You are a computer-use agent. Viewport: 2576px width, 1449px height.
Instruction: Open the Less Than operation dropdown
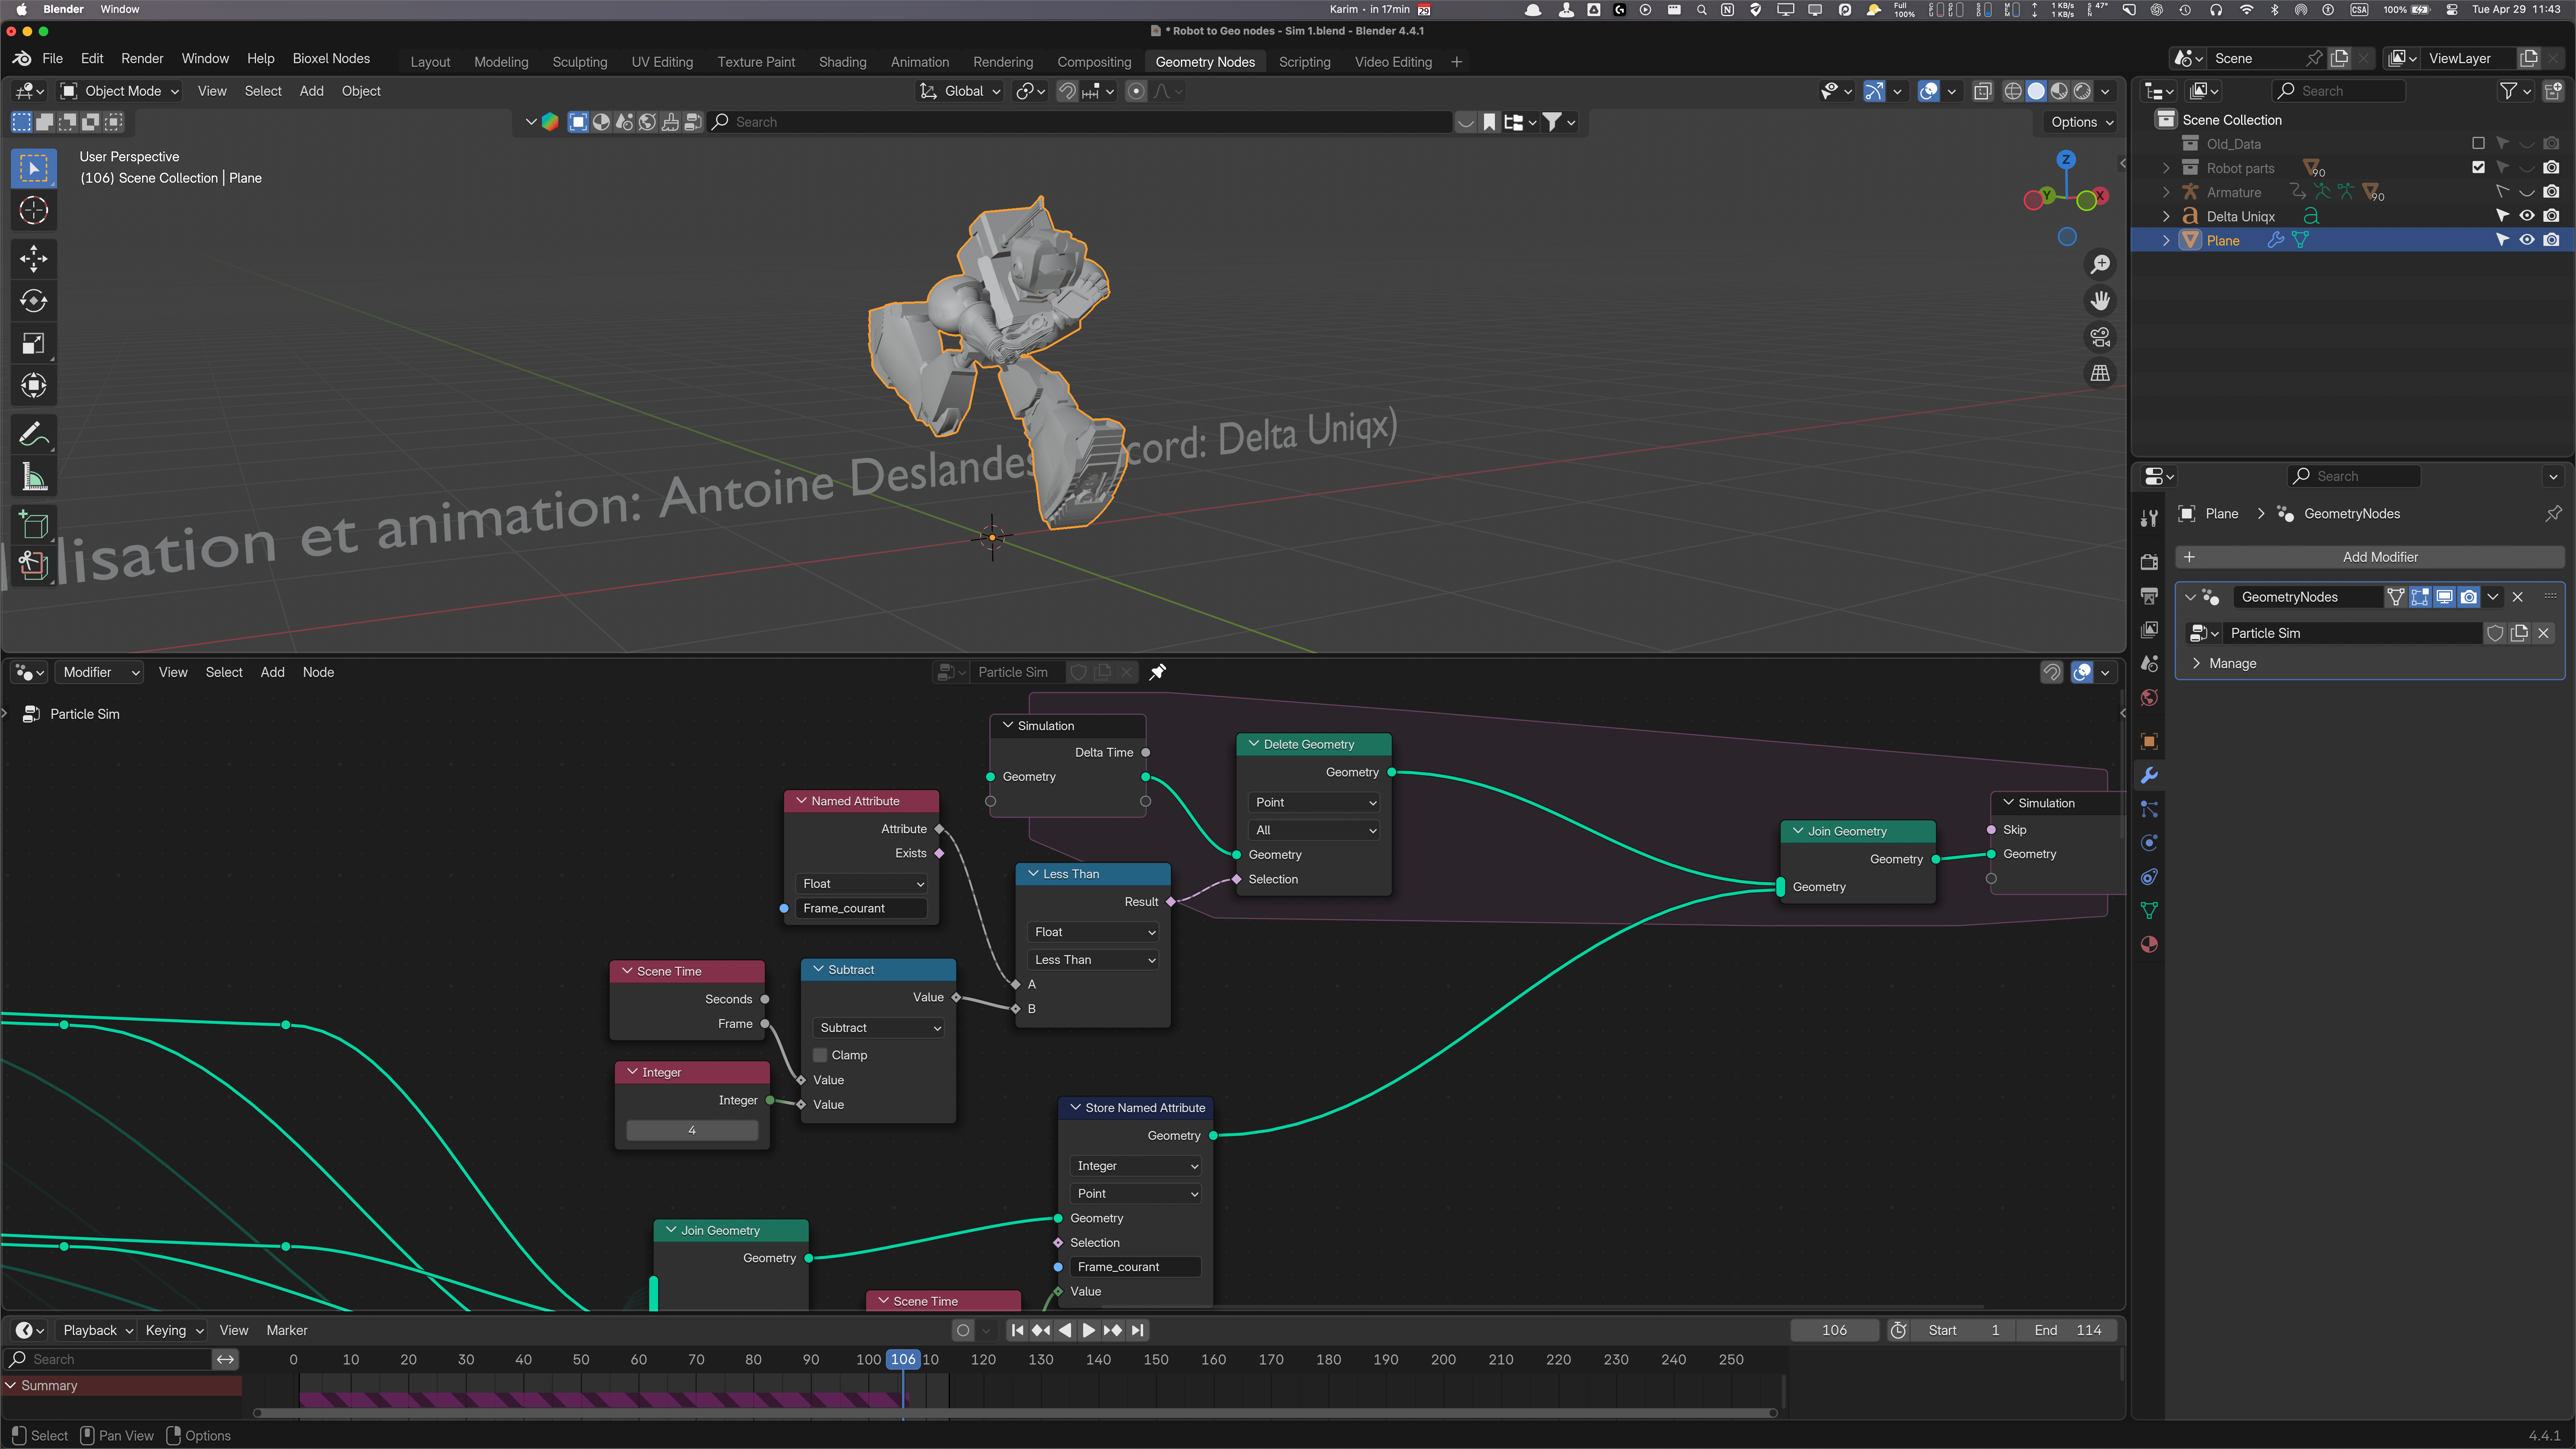click(x=1094, y=959)
